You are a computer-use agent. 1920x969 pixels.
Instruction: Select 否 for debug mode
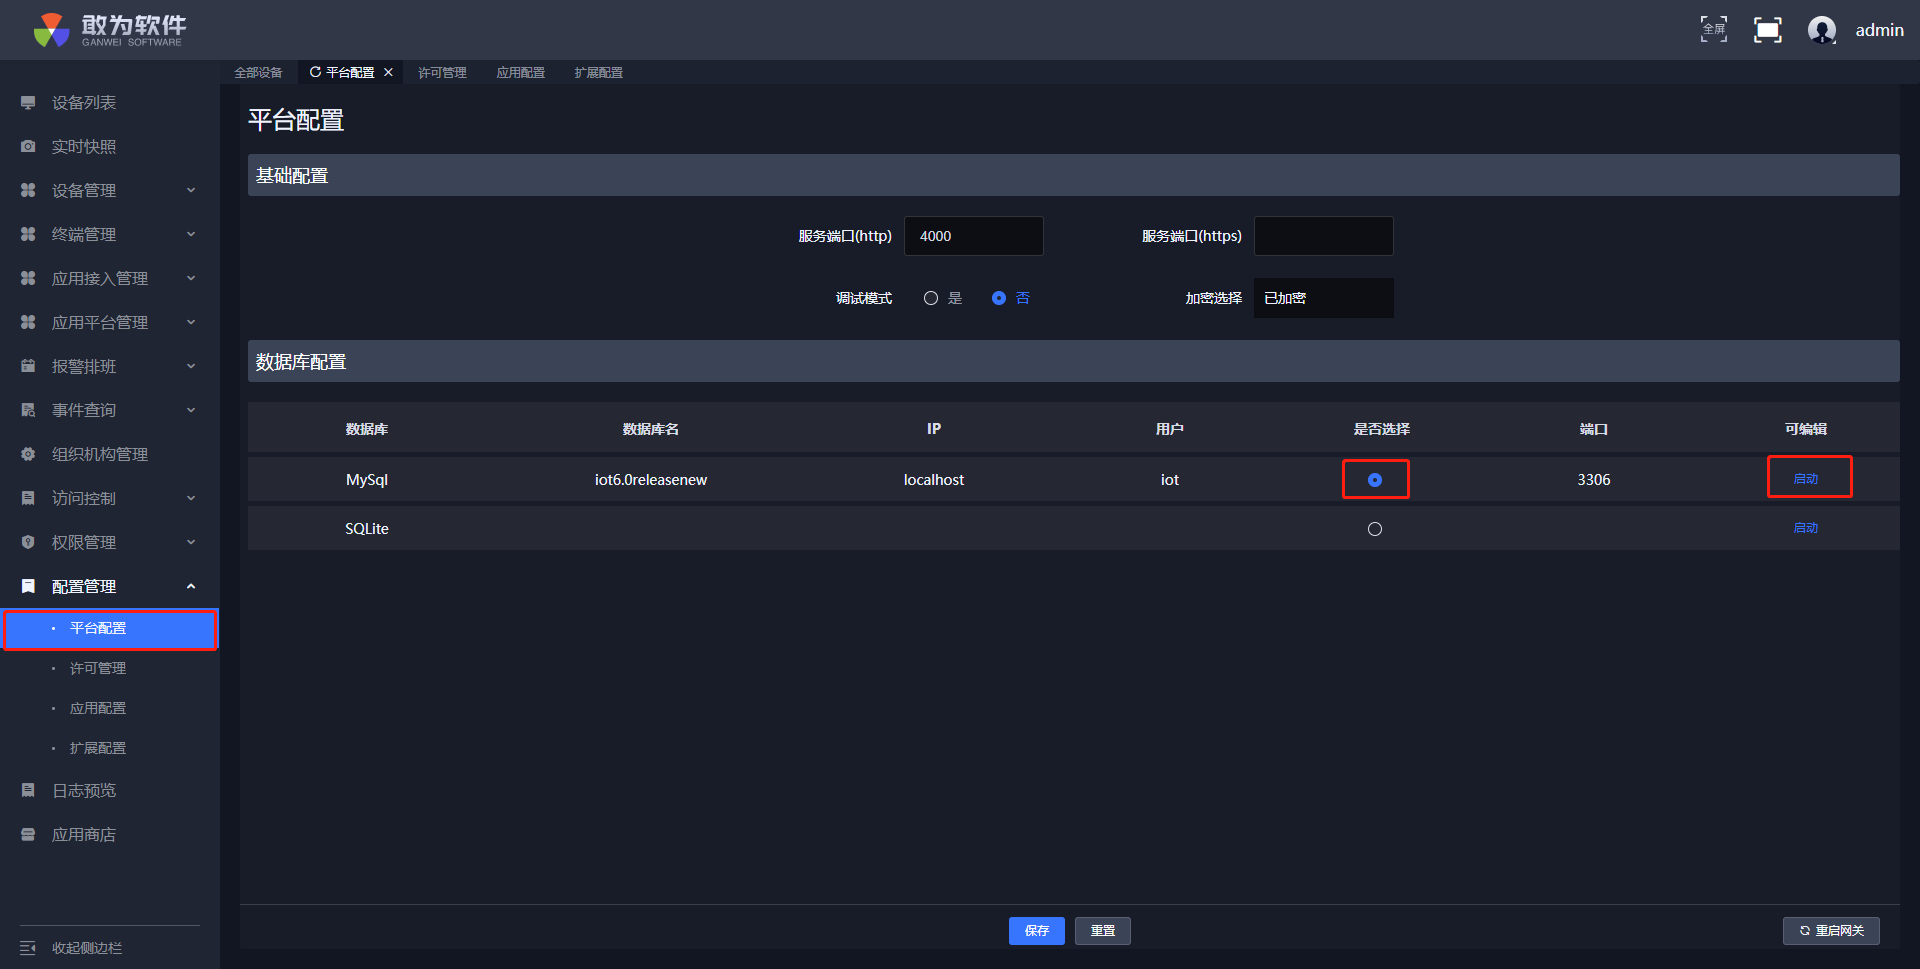click(x=999, y=298)
